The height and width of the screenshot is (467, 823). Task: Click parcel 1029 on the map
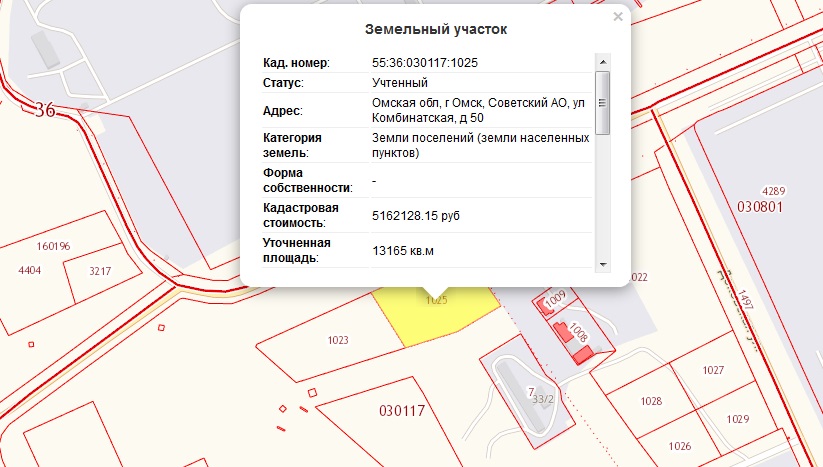click(738, 419)
